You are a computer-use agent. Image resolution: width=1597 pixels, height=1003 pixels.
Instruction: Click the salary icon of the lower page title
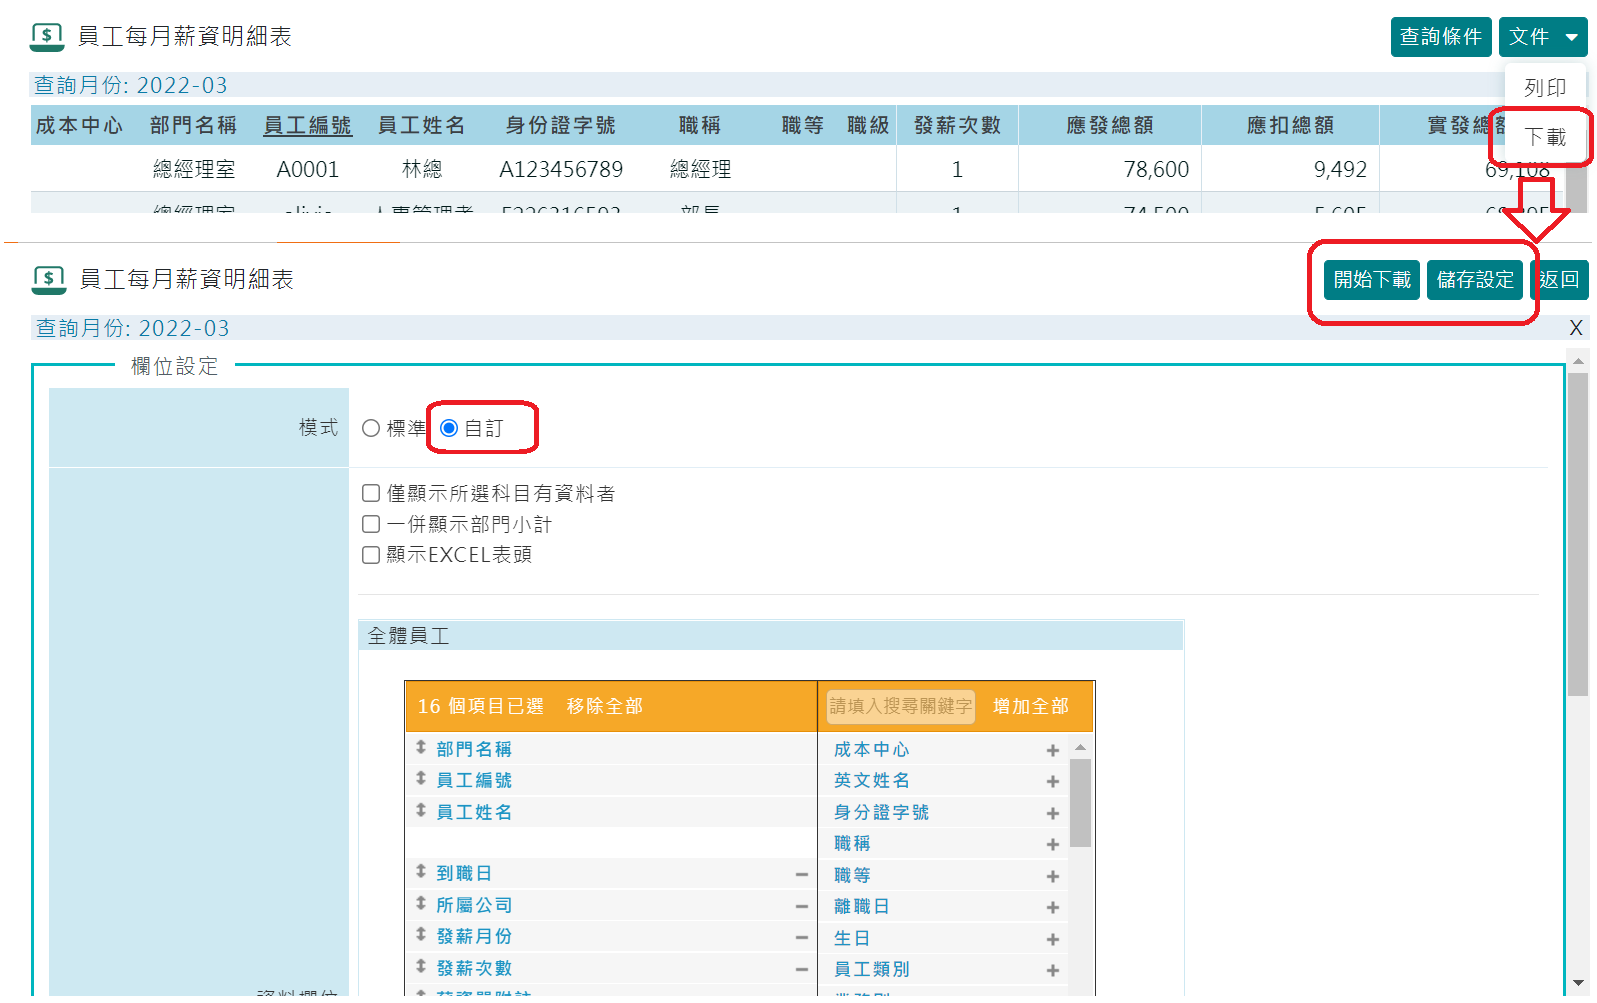click(49, 280)
